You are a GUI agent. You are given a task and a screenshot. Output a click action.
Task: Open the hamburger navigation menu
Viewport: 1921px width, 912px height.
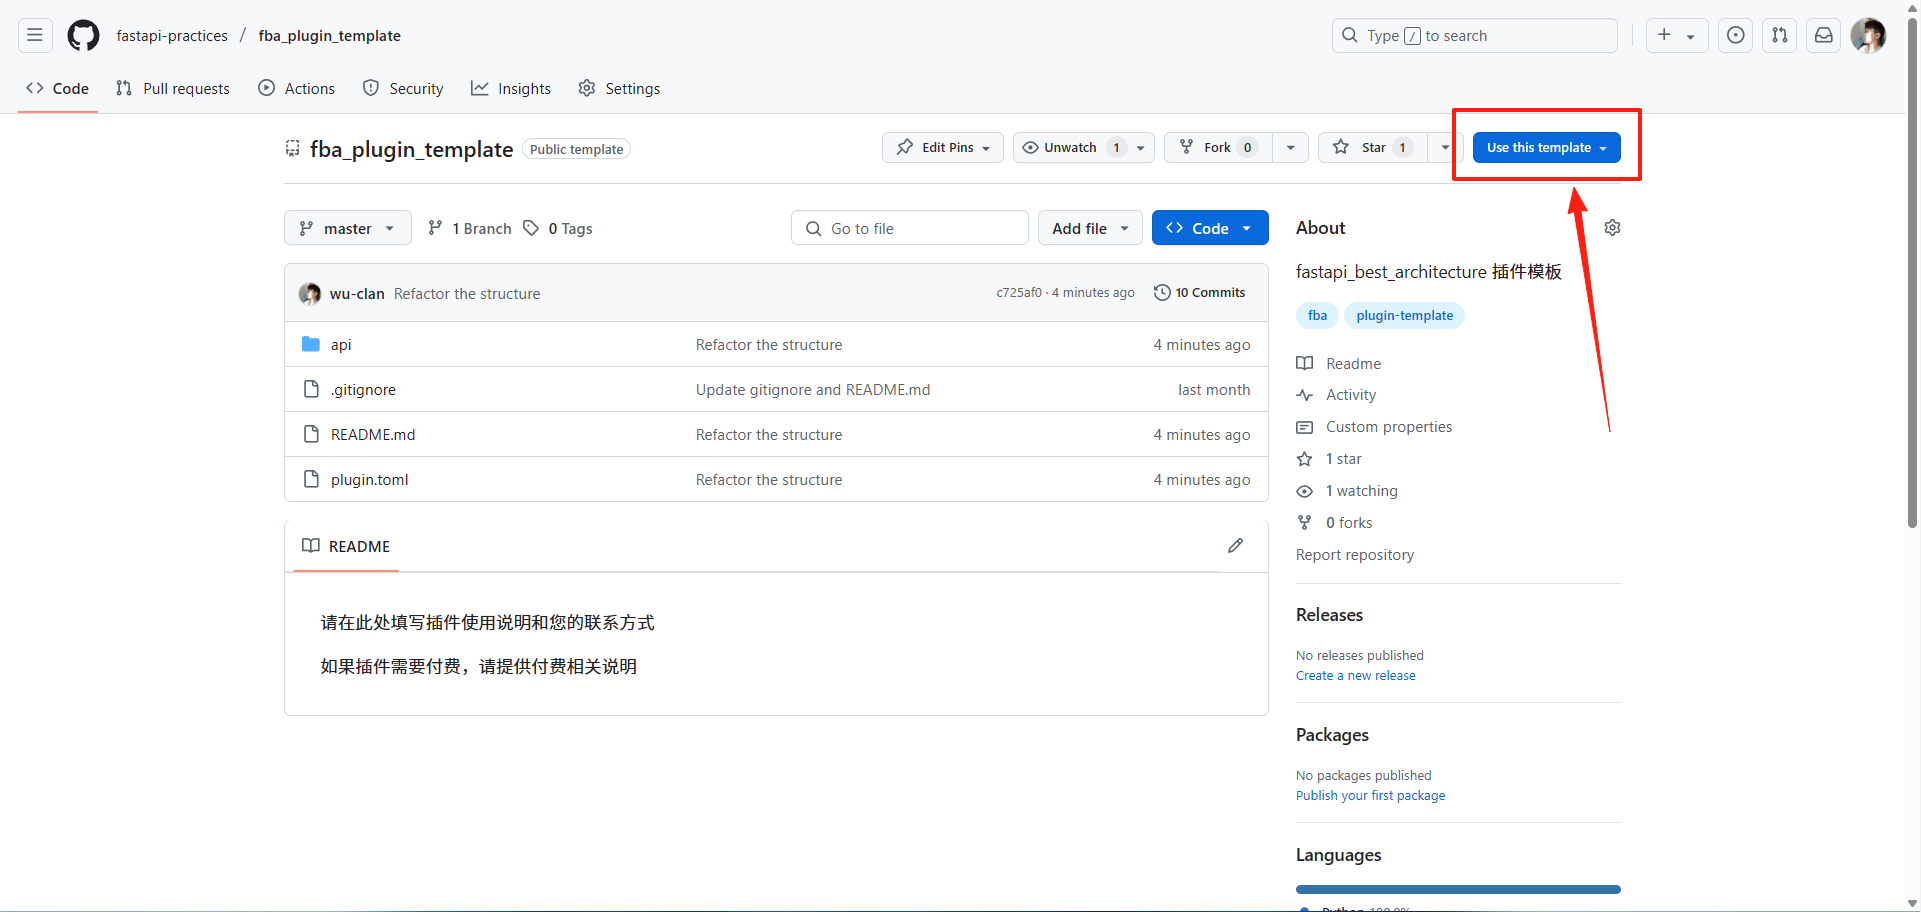pos(35,36)
